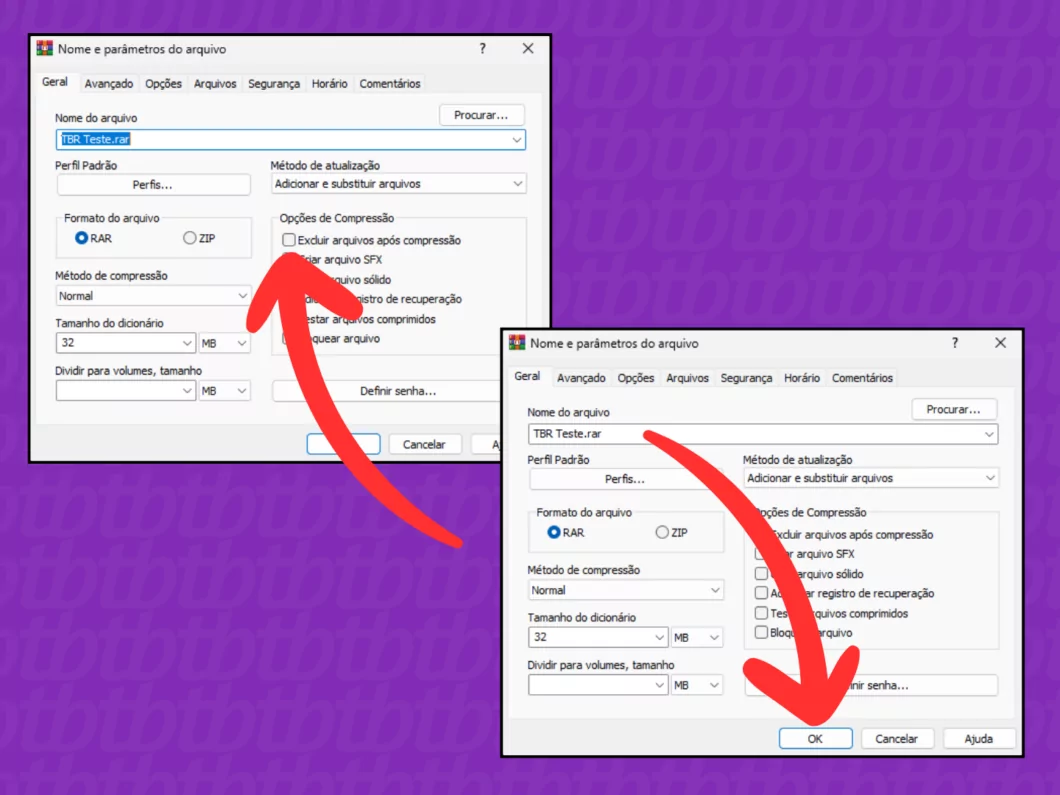Switch to Segurança tab in the front dialog
Viewport: 1060px width, 795px height.
746,378
